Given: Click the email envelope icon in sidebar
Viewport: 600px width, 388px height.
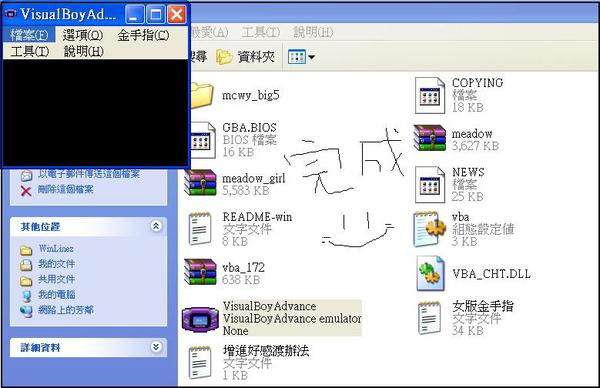Looking at the screenshot, I should click(x=26, y=175).
